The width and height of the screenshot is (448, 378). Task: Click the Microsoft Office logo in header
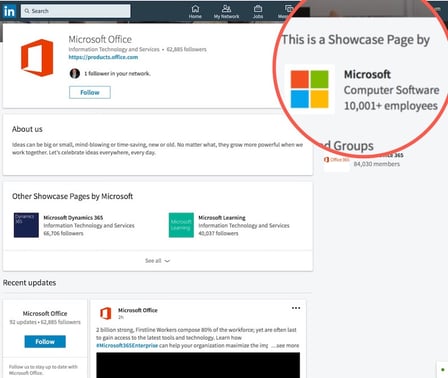(x=37, y=58)
